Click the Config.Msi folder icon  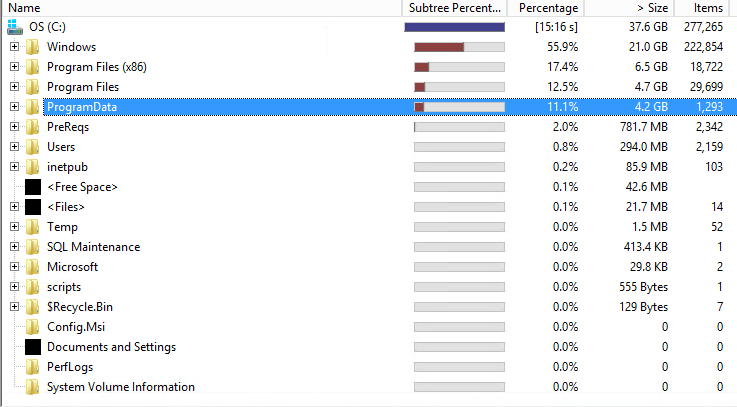(33, 327)
